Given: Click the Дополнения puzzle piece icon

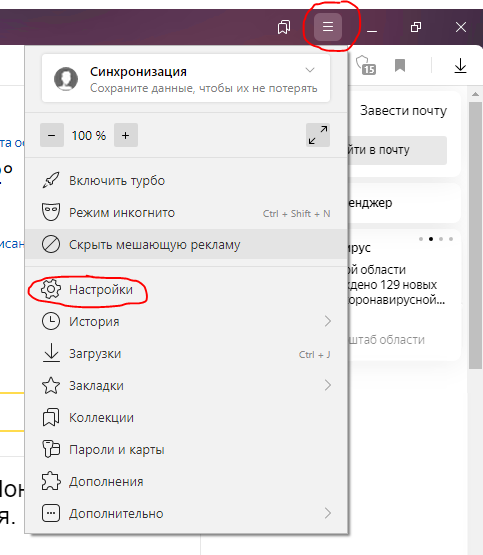Looking at the screenshot, I should tap(51, 481).
